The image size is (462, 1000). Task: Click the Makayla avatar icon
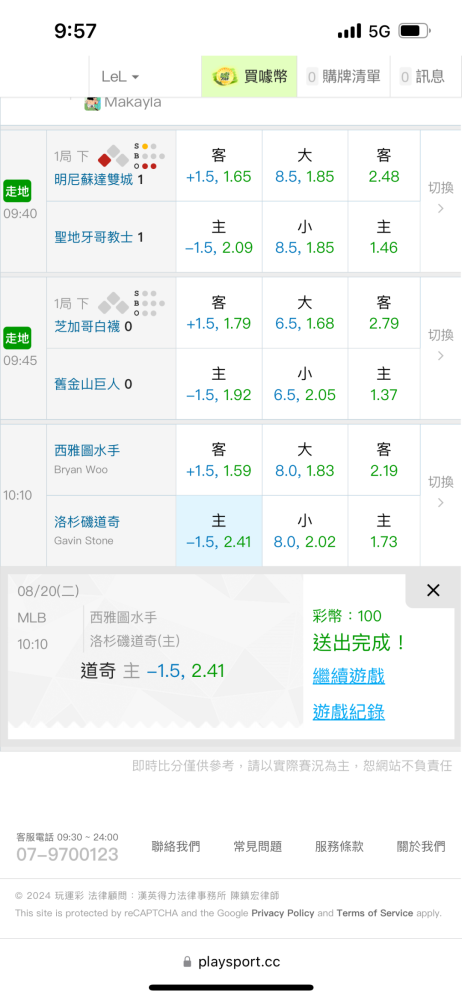pos(93,103)
